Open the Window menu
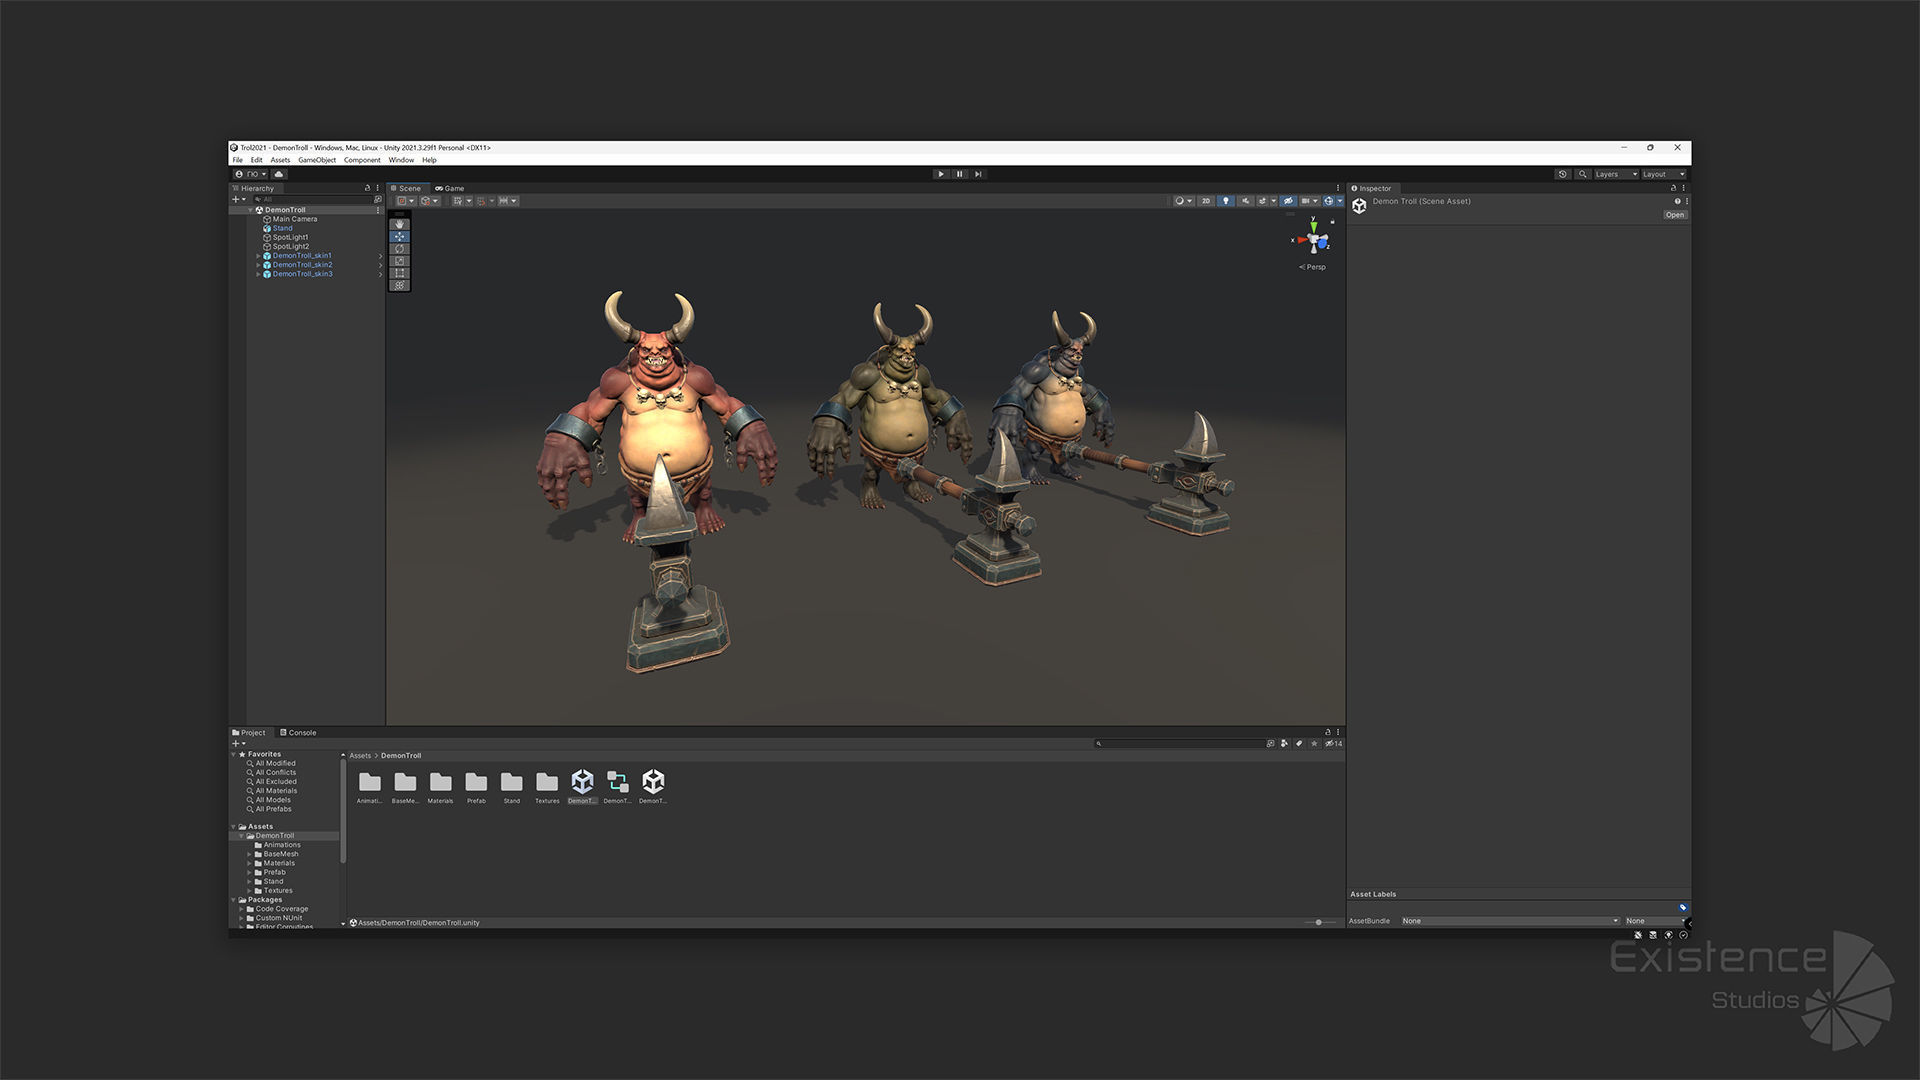Image resolution: width=1920 pixels, height=1080 pixels. click(401, 160)
